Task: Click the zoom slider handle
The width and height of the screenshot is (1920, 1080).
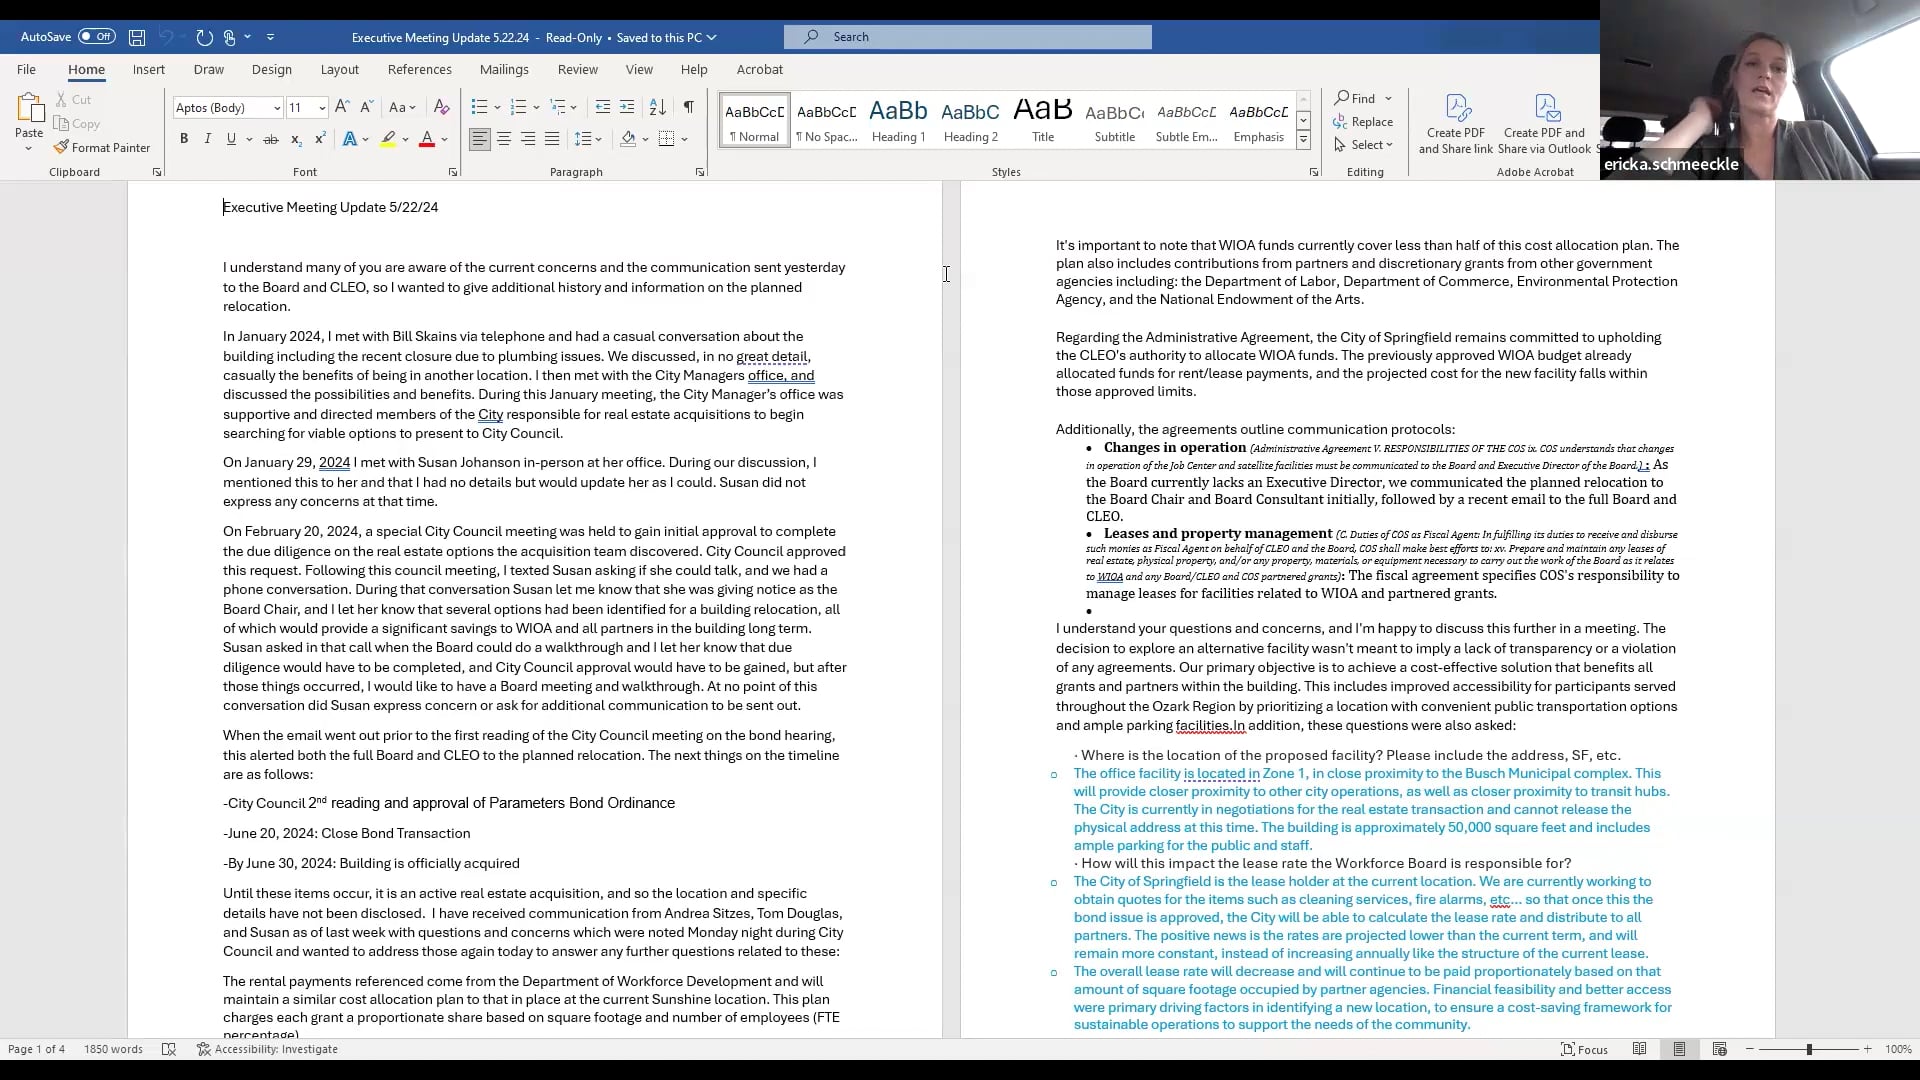Action: pos(1808,1049)
